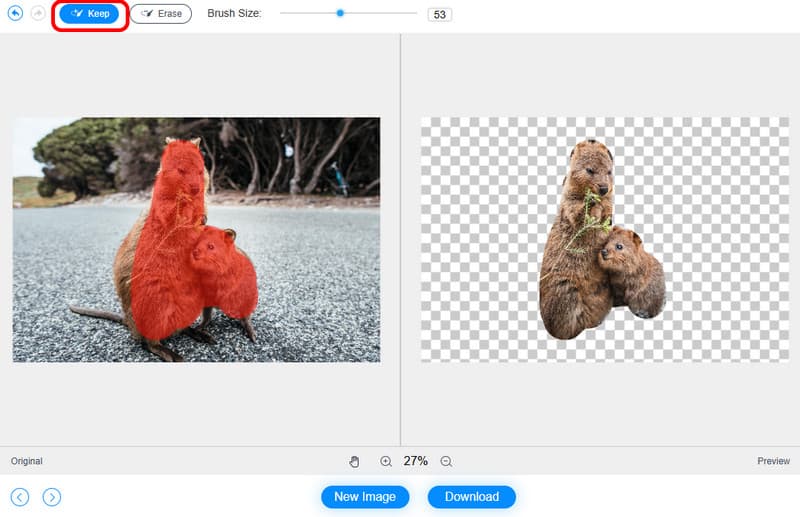
Task: Click the undo arrow icon
Action: click(15, 14)
